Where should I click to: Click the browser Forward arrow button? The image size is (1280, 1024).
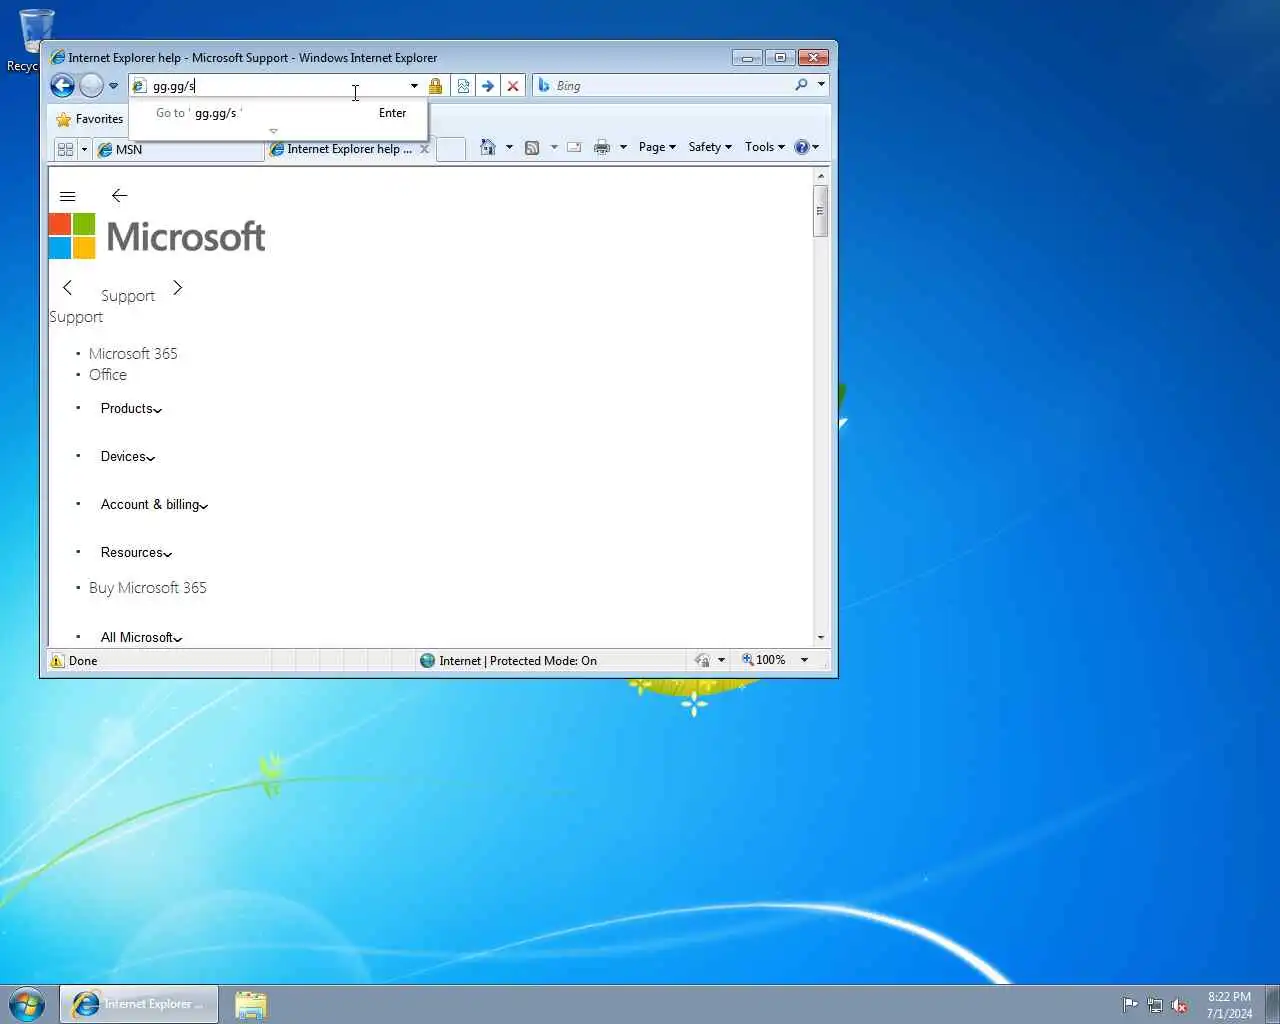pos(91,86)
